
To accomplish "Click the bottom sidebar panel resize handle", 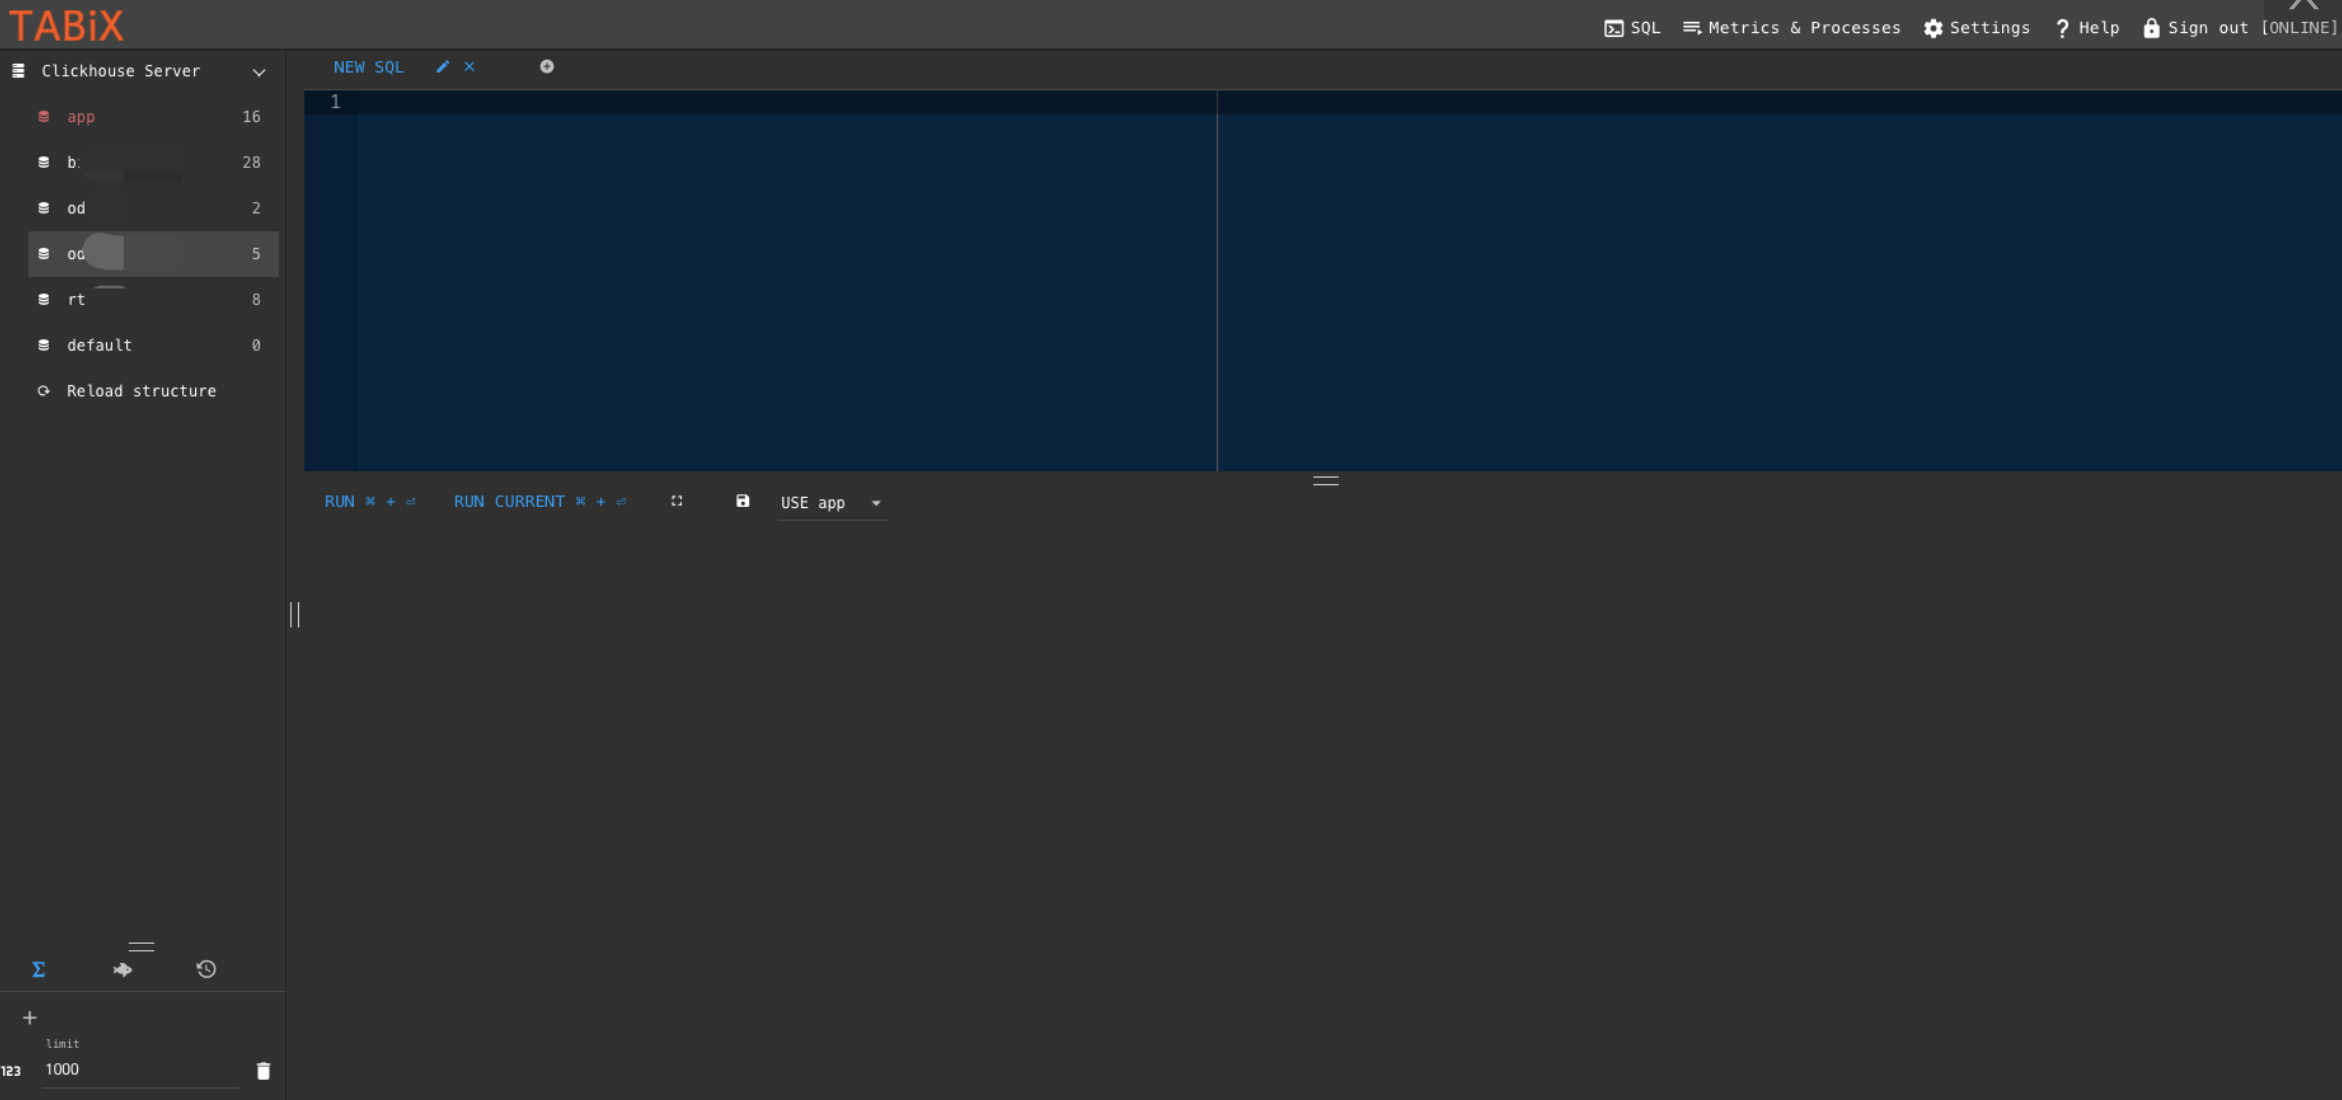I will coord(142,946).
